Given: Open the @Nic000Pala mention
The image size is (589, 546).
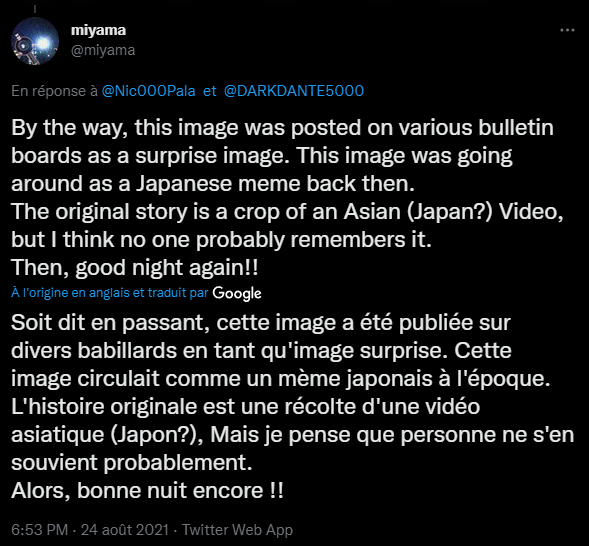Looking at the screenshot, I should (149, 91).
